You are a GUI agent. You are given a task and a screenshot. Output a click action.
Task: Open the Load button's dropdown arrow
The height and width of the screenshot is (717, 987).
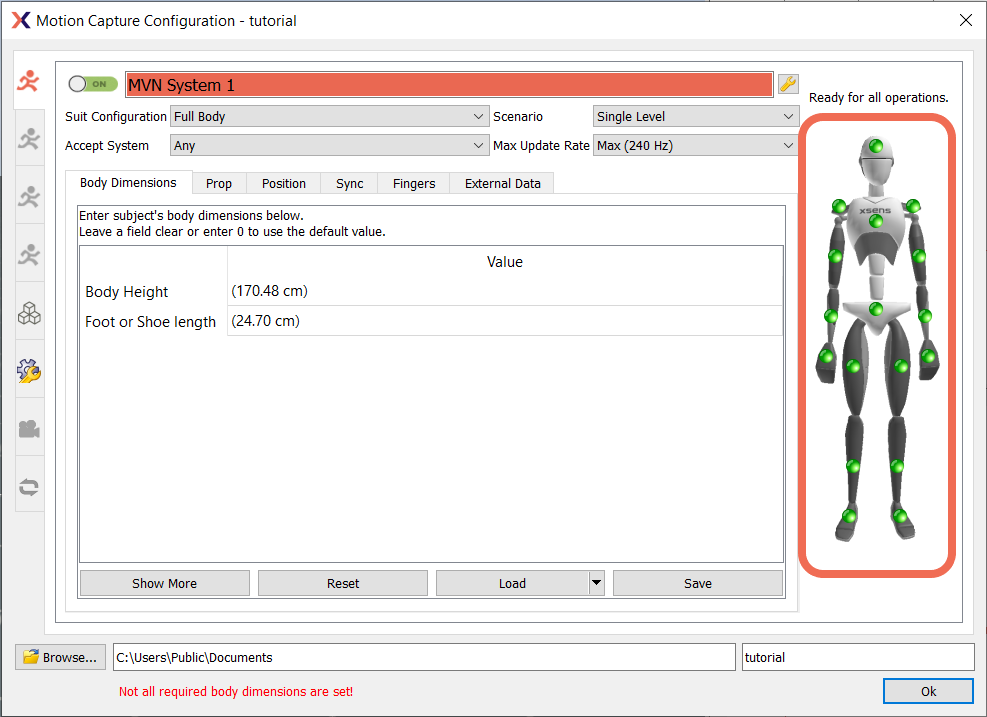click(x=595, y=583)
